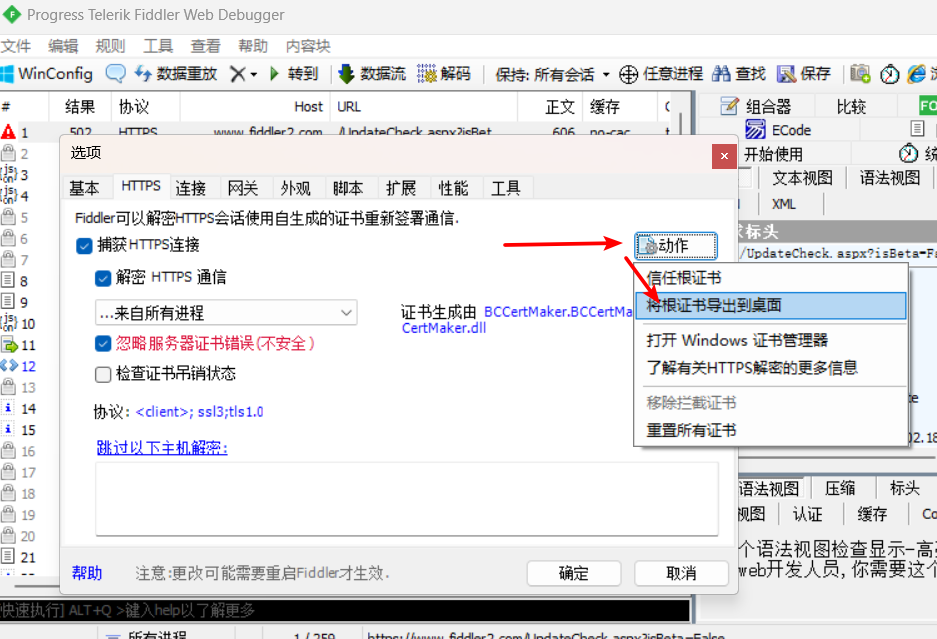Switch to the 连接 options tab
This screenshot has width=937, height=639.
point(191,188)
